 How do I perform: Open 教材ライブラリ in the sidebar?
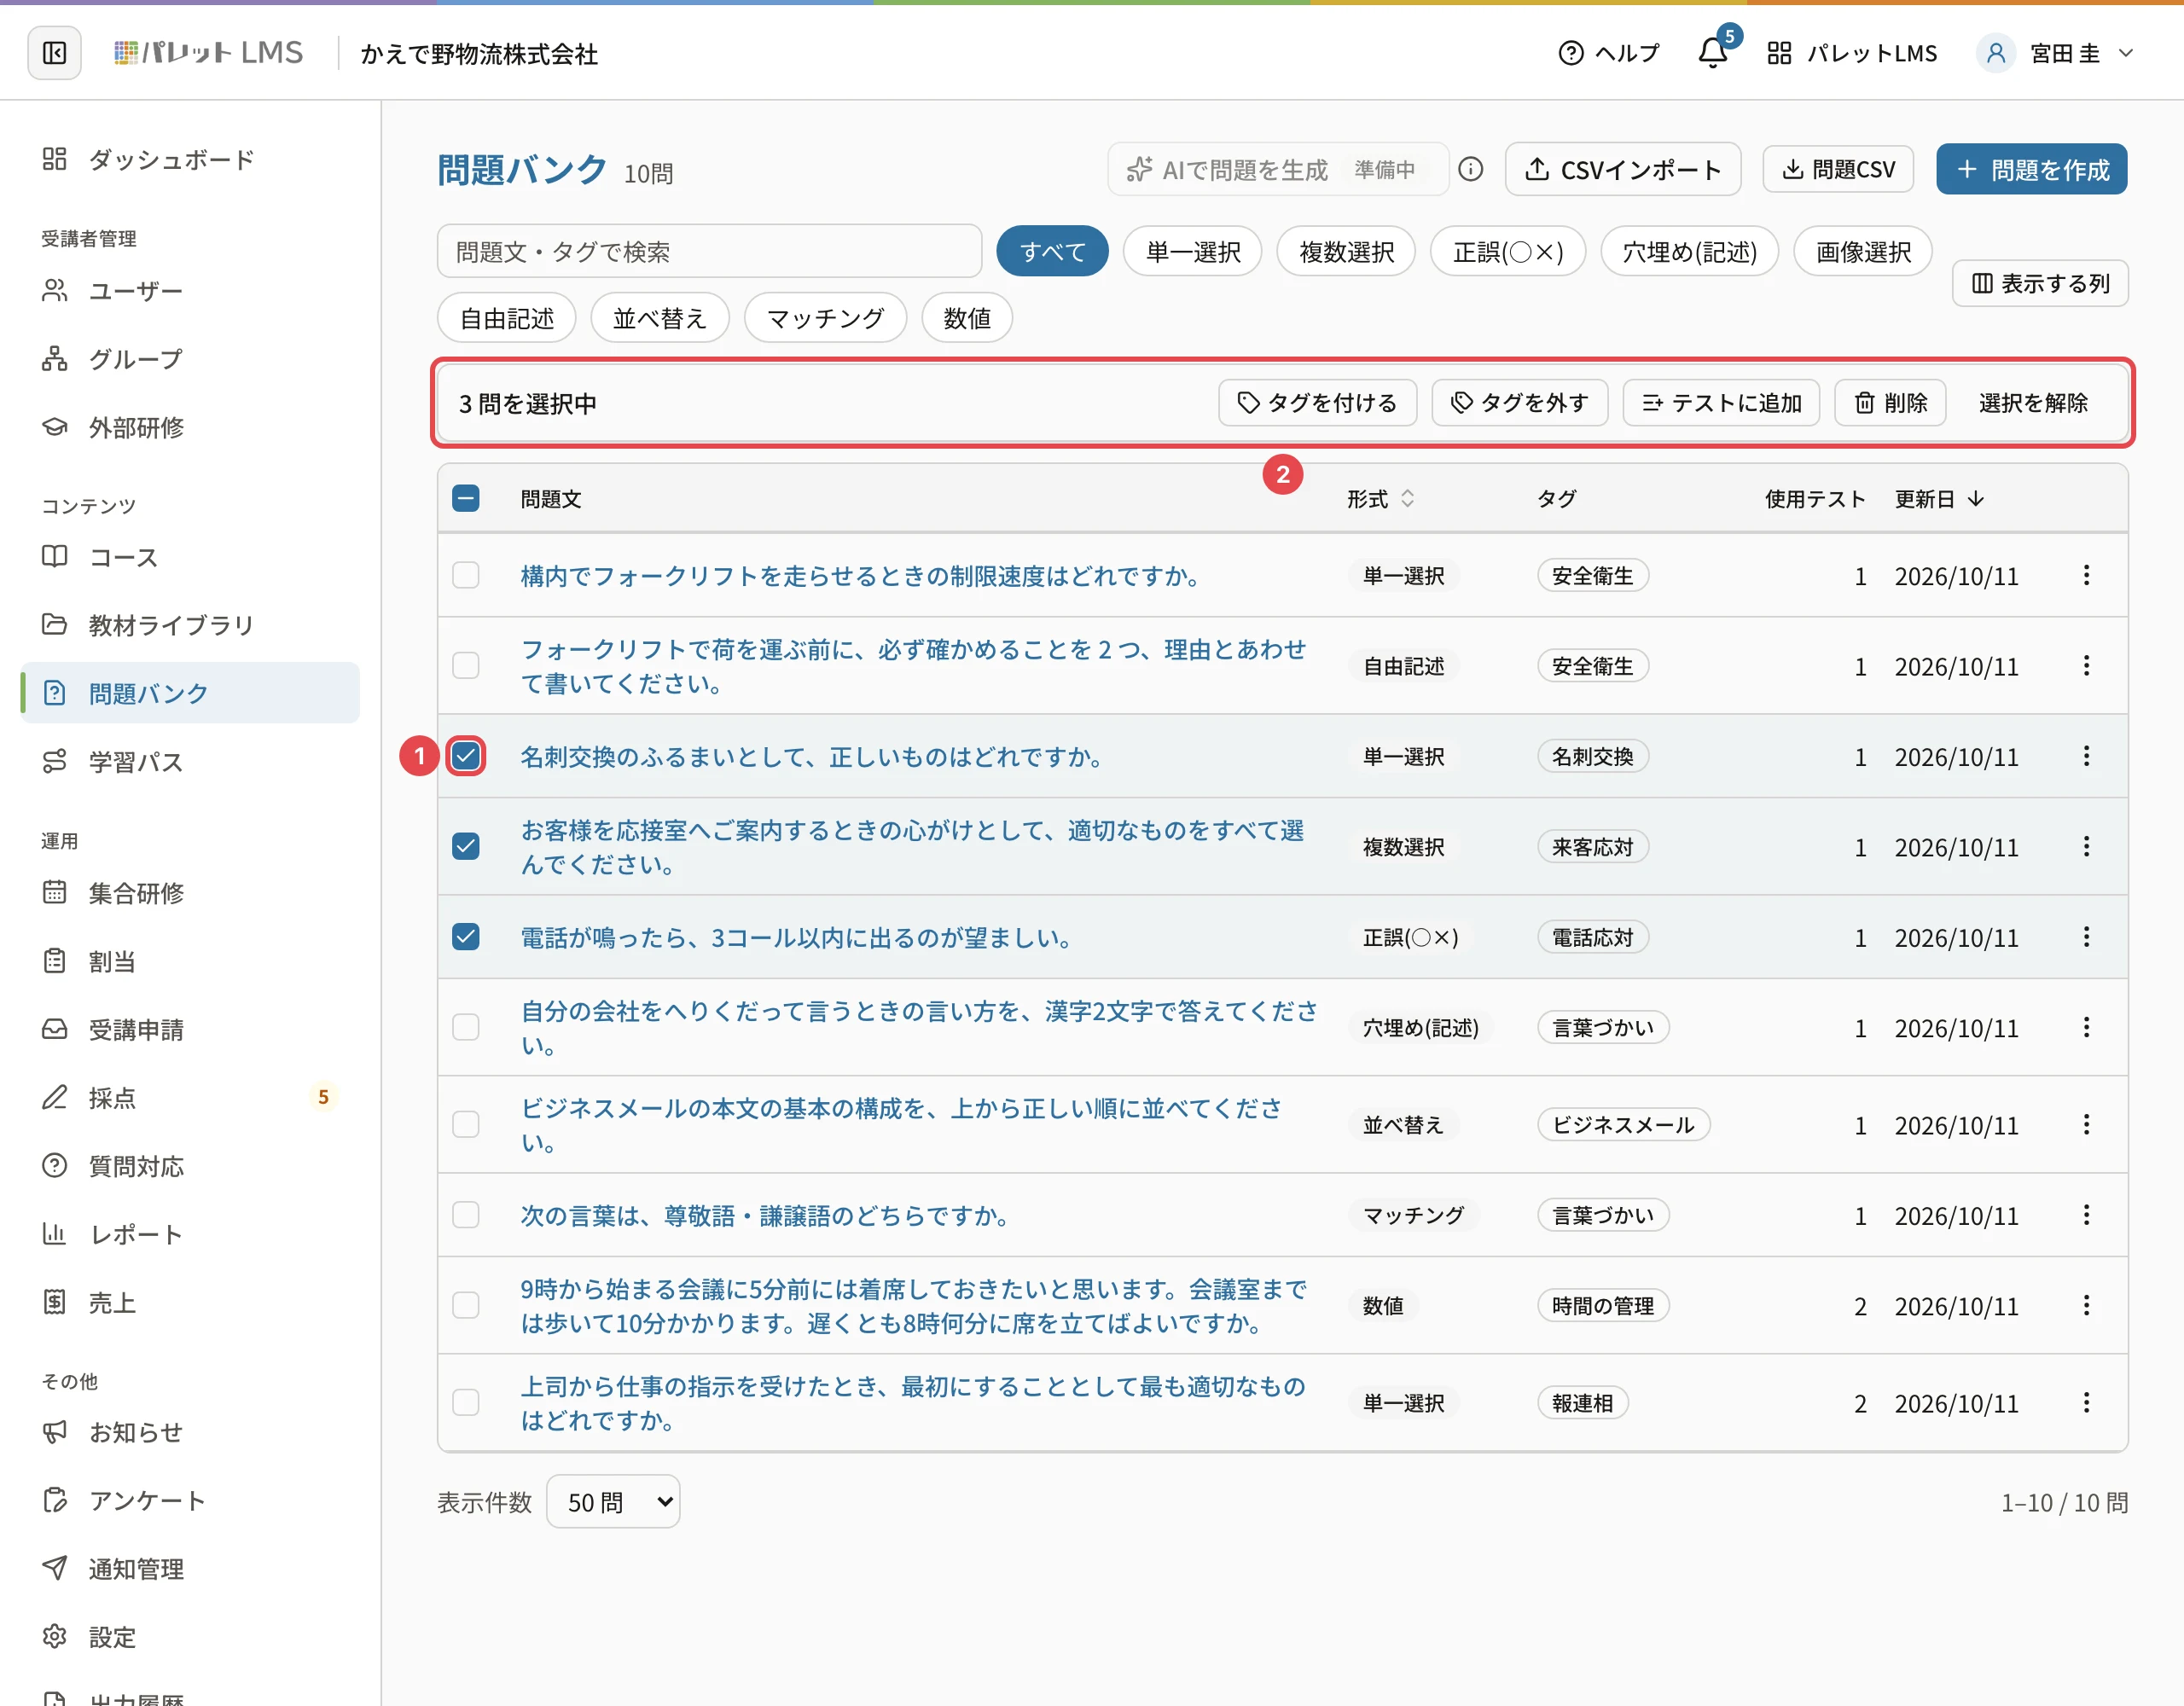(190, 625)
